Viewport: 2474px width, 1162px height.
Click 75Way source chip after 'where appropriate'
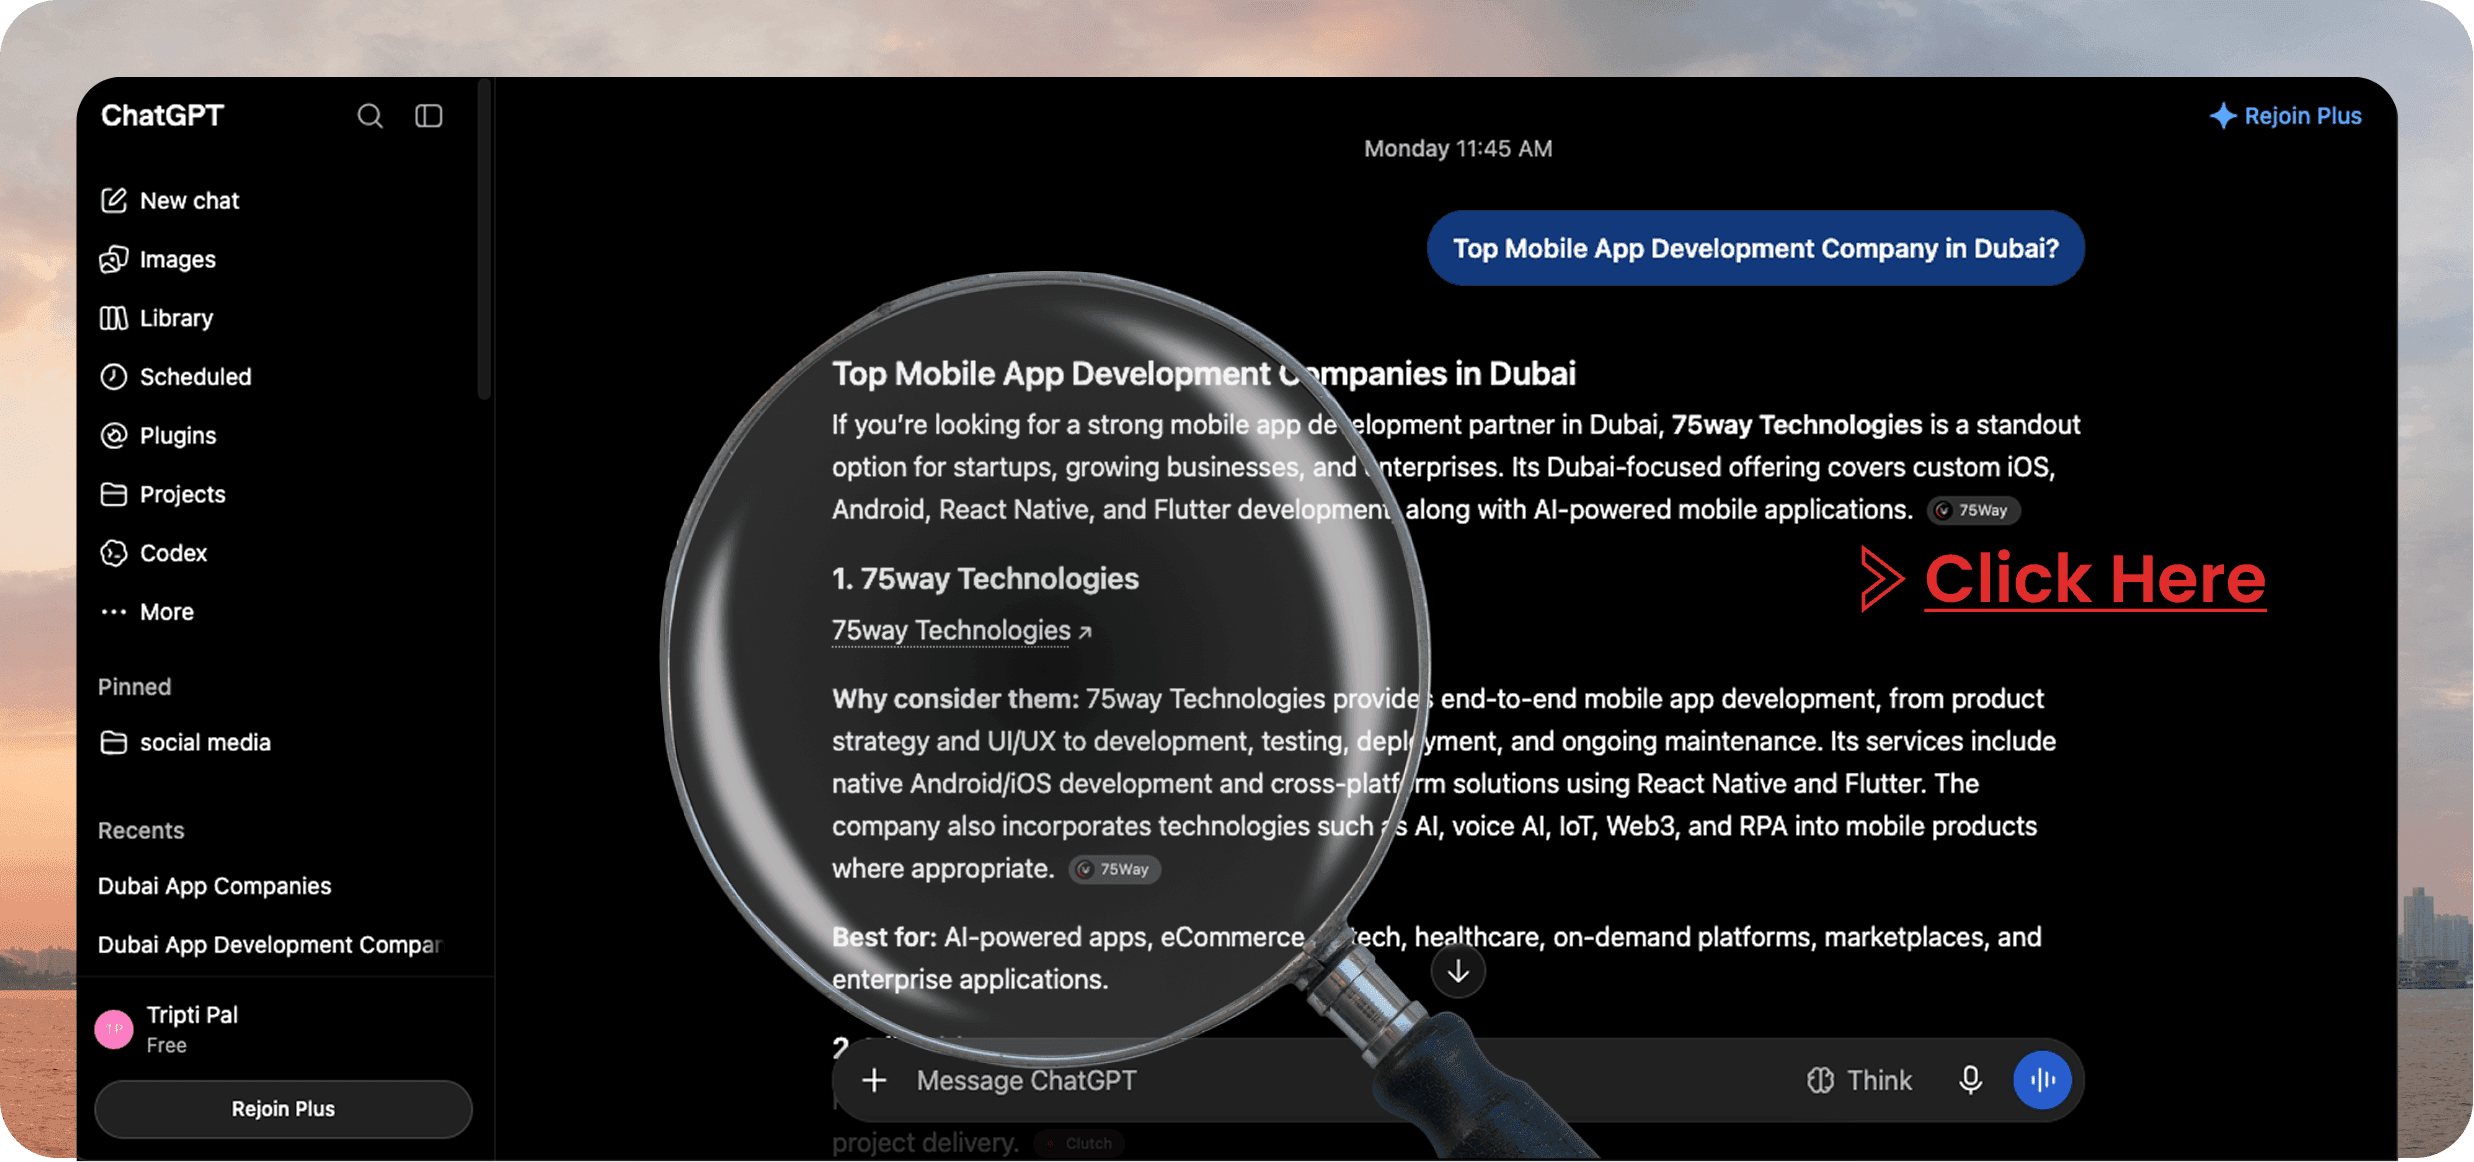(x=1115, y=870)
